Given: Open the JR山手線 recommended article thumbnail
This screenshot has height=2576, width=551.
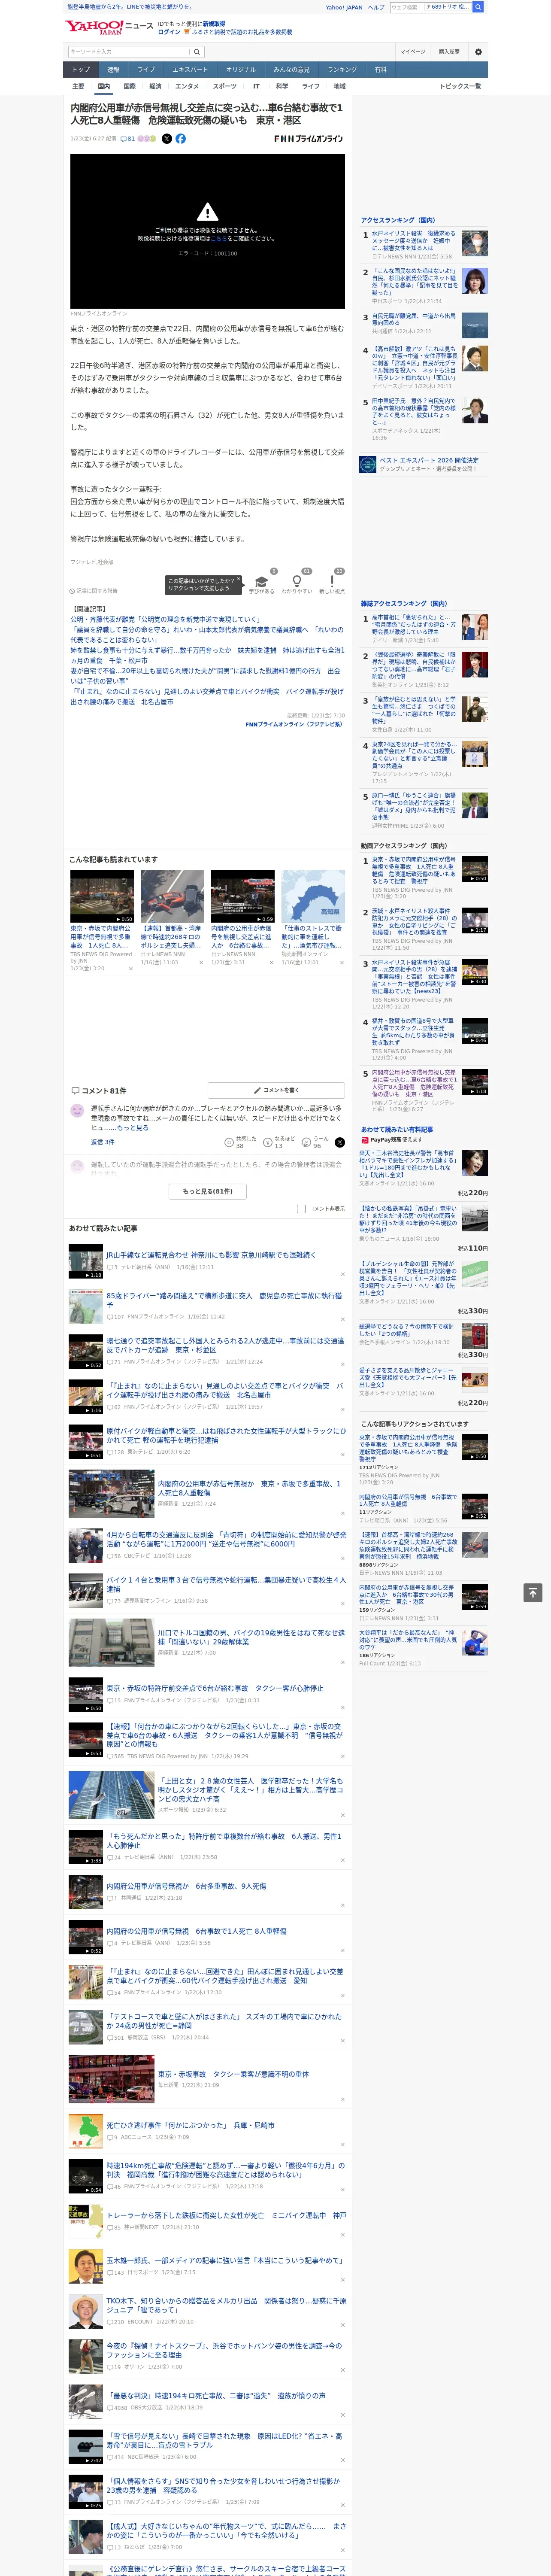Looking at the screenshot, I should coord(86,1262).
